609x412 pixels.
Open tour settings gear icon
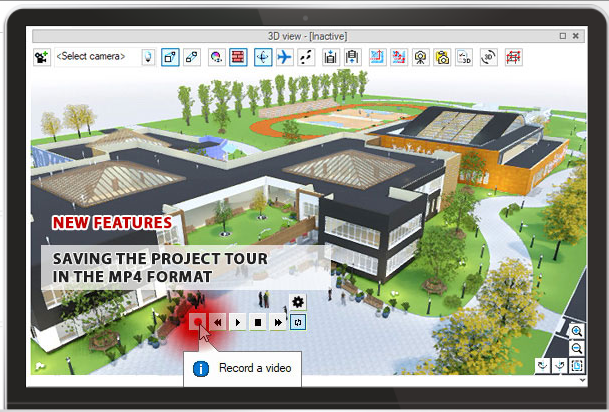298,302
